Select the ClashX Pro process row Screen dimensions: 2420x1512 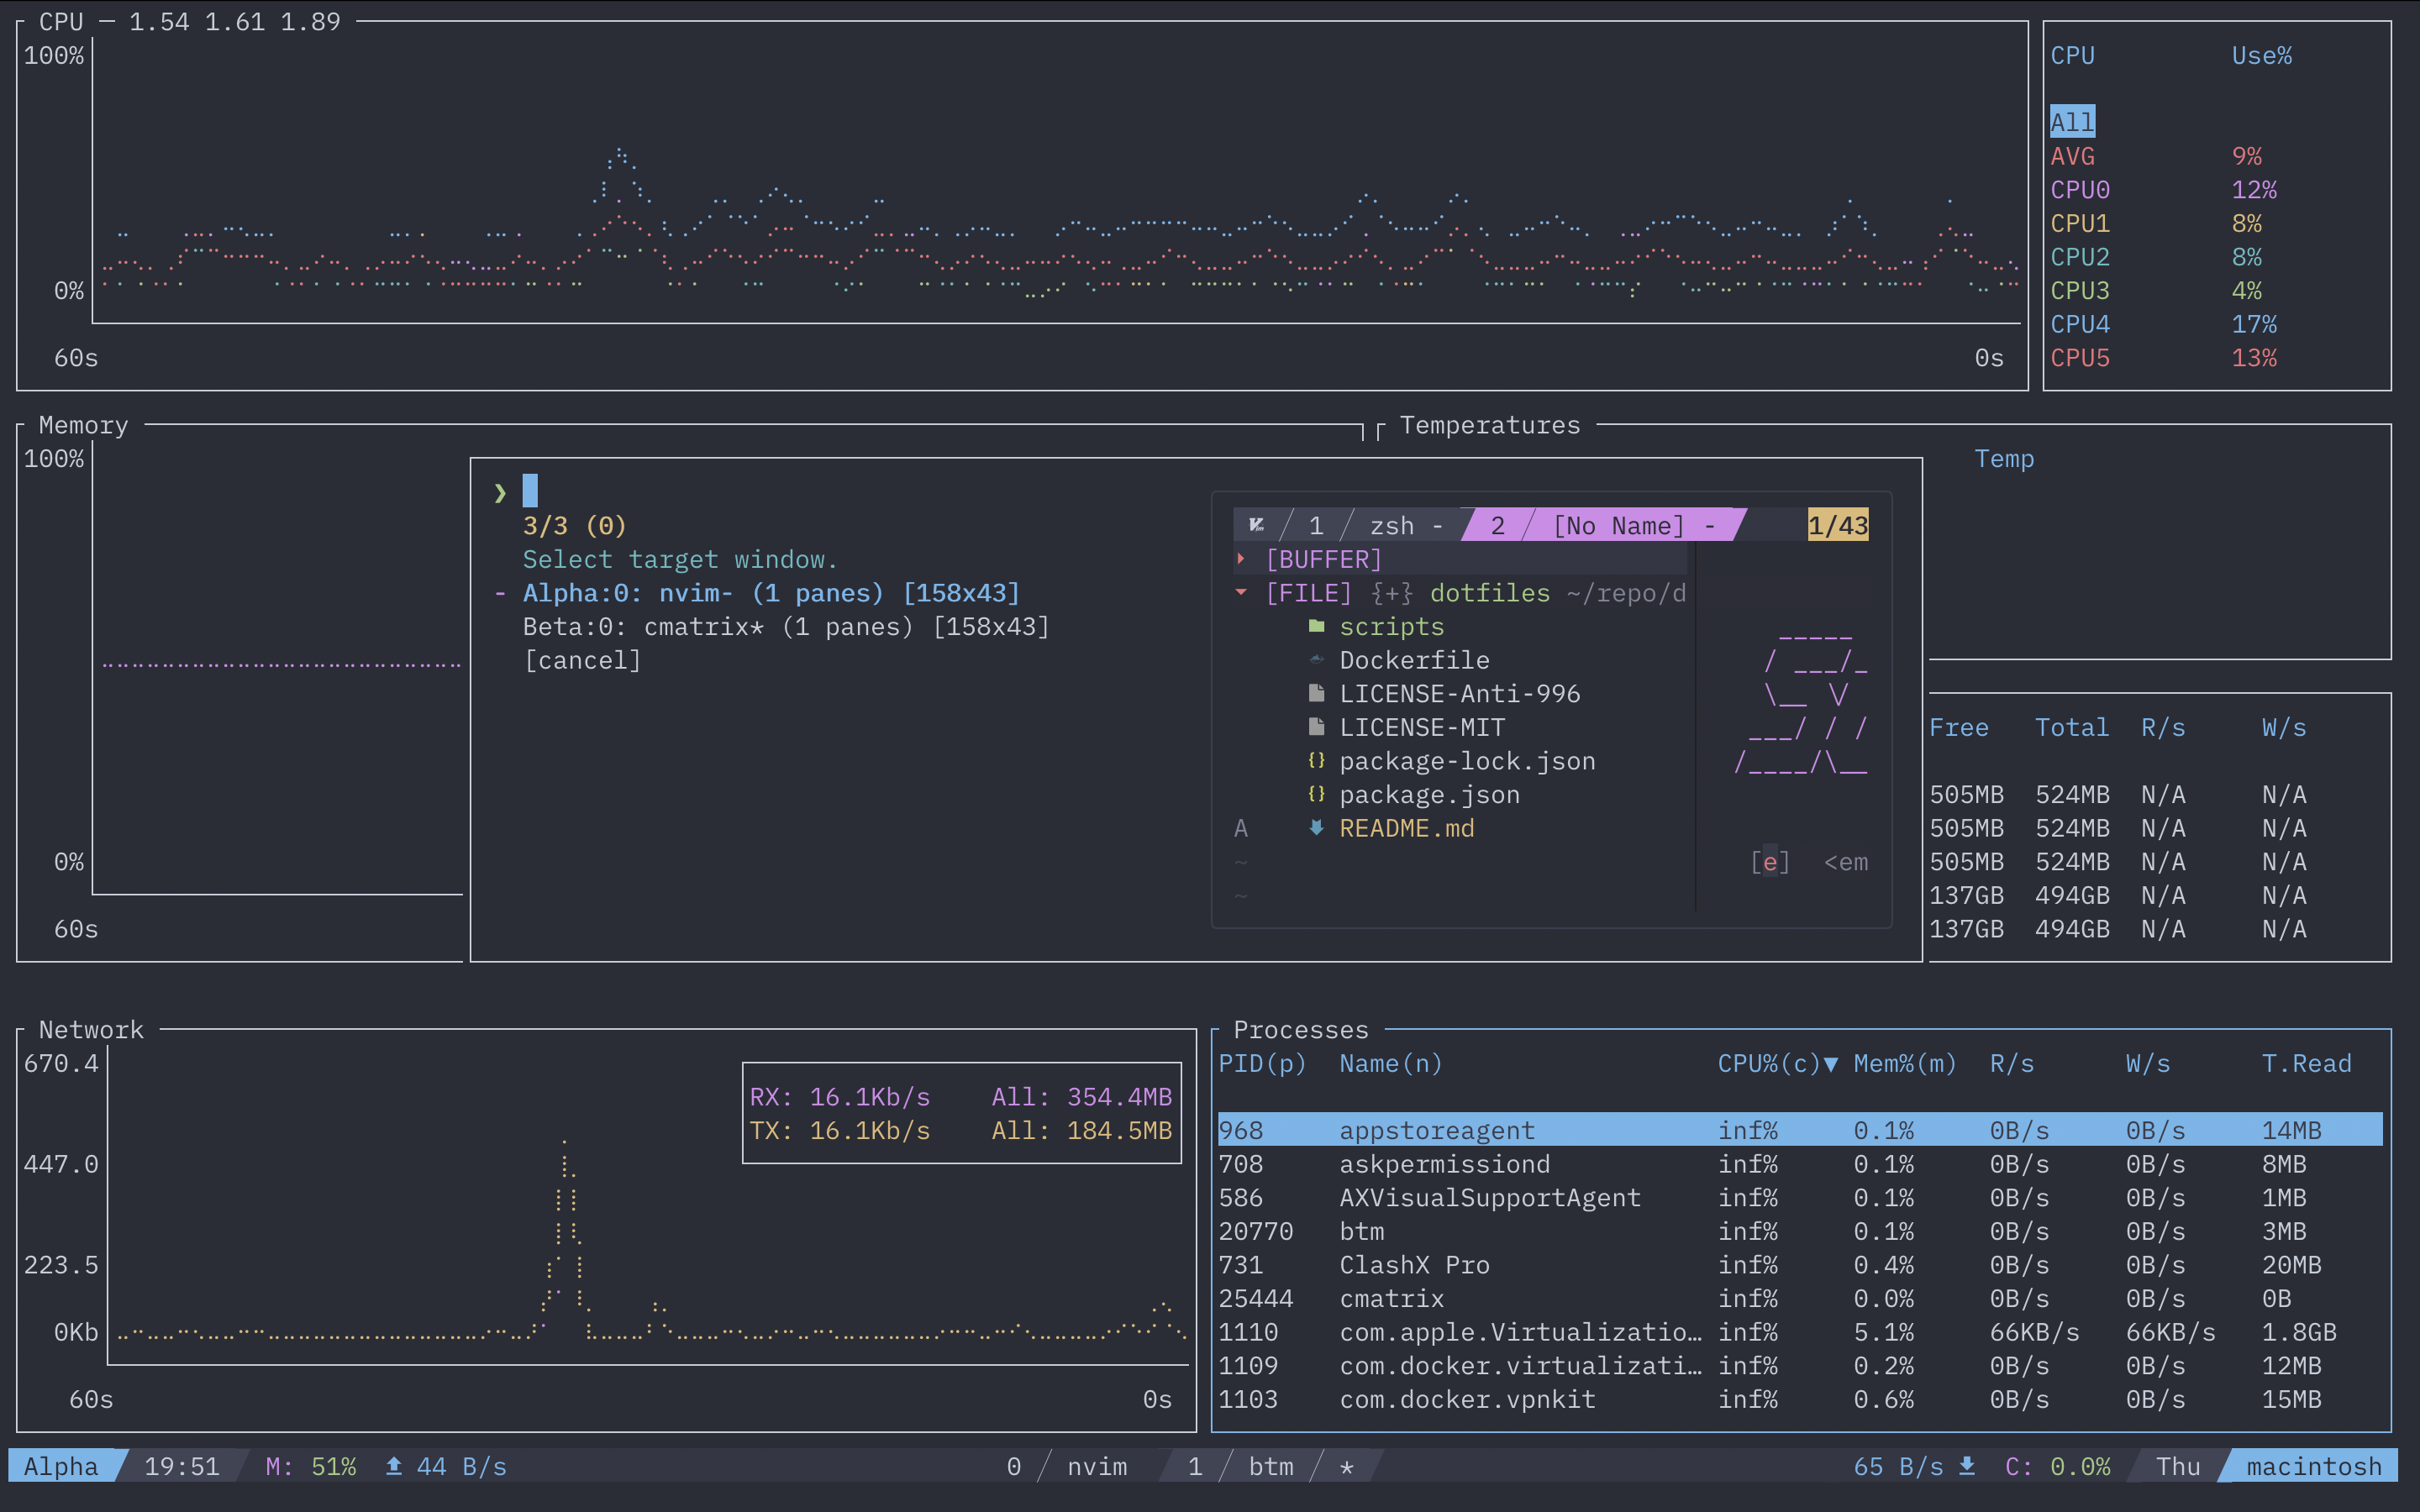[1414, 1265]
